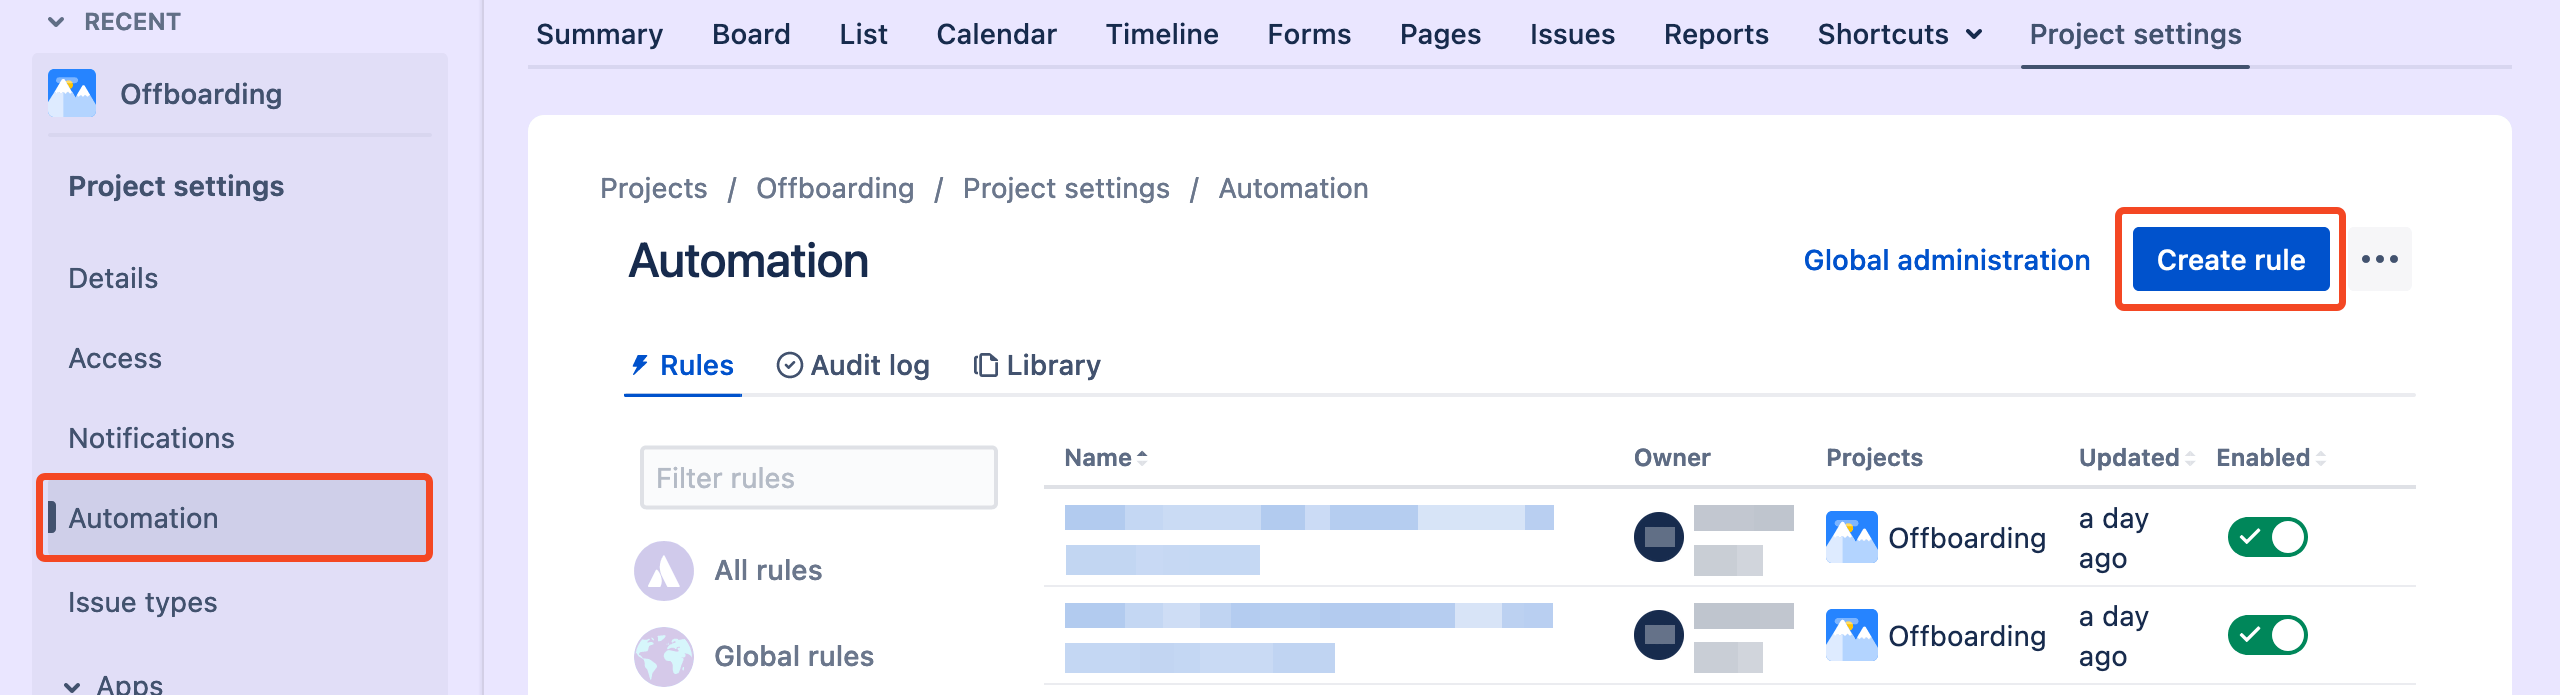2560x695 pixels.
Task: Switch to the Forms tab
Action: pyautogui.click(x=1309, y=34)
